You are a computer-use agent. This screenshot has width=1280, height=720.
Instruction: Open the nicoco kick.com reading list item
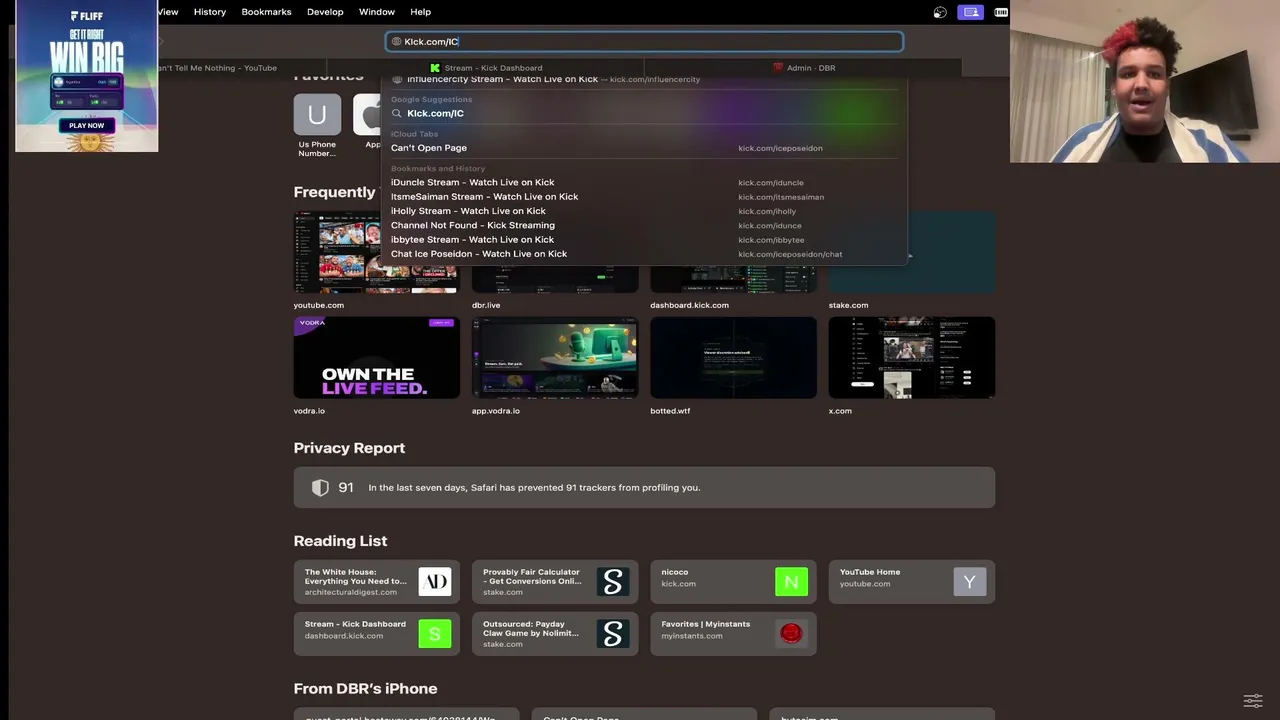coord(733,582)
